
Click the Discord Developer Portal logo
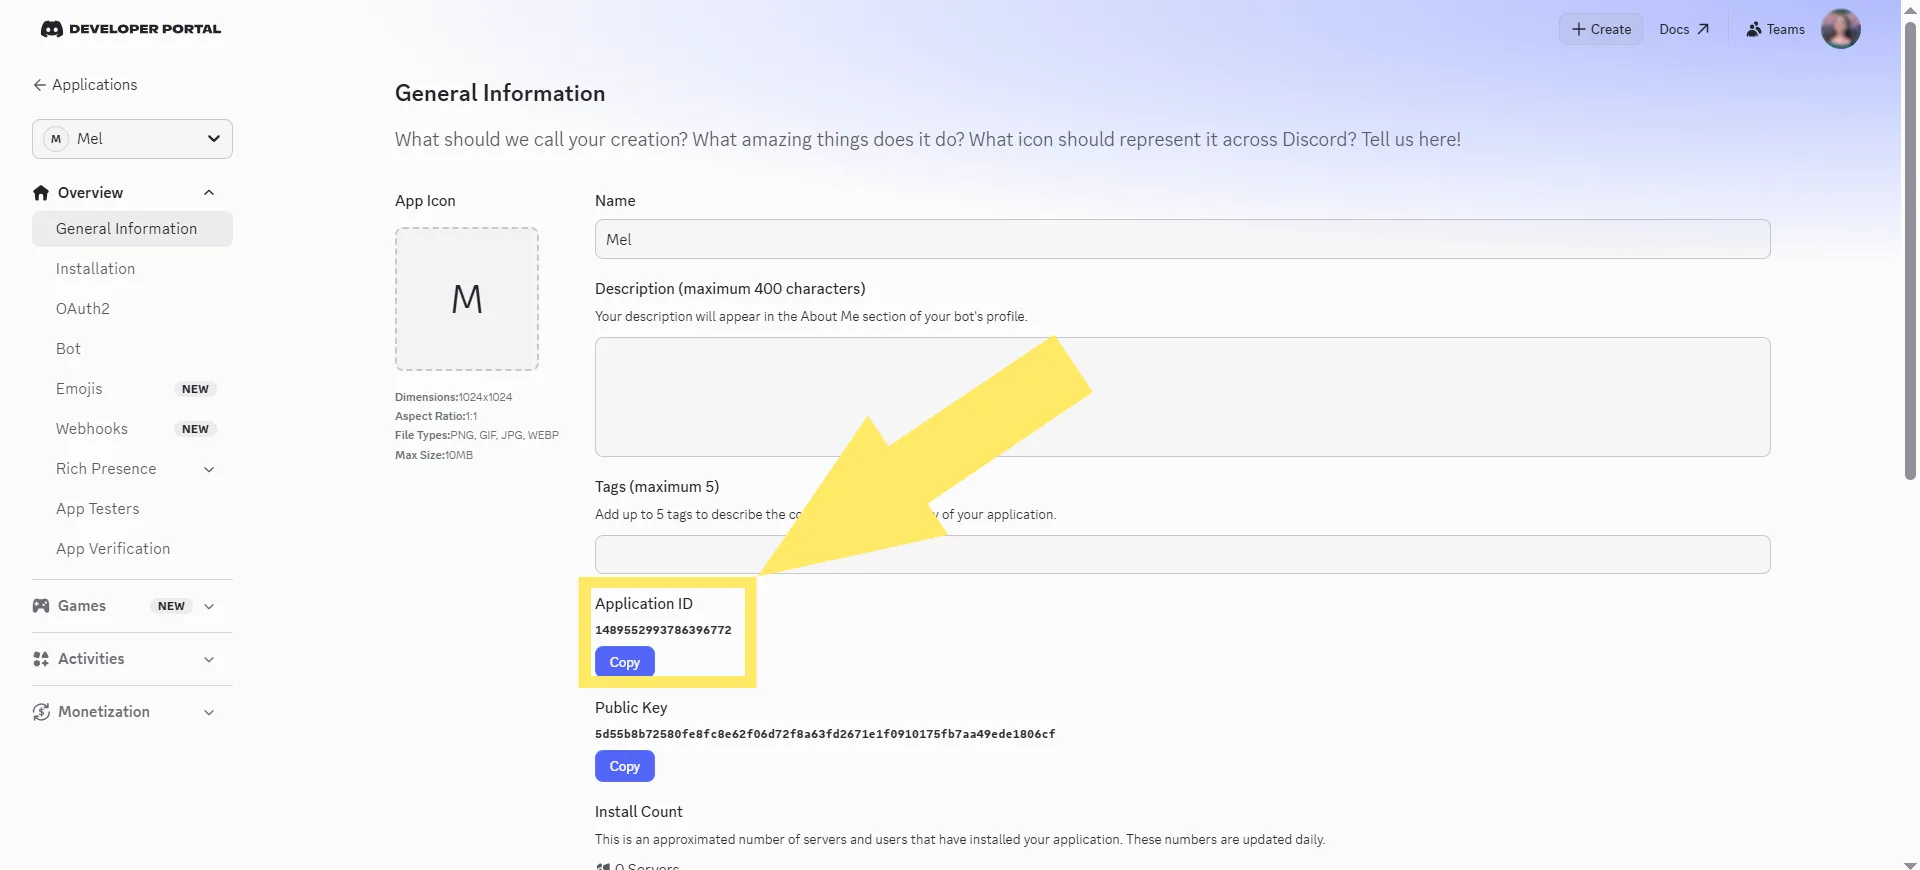(x=131, y=29)
